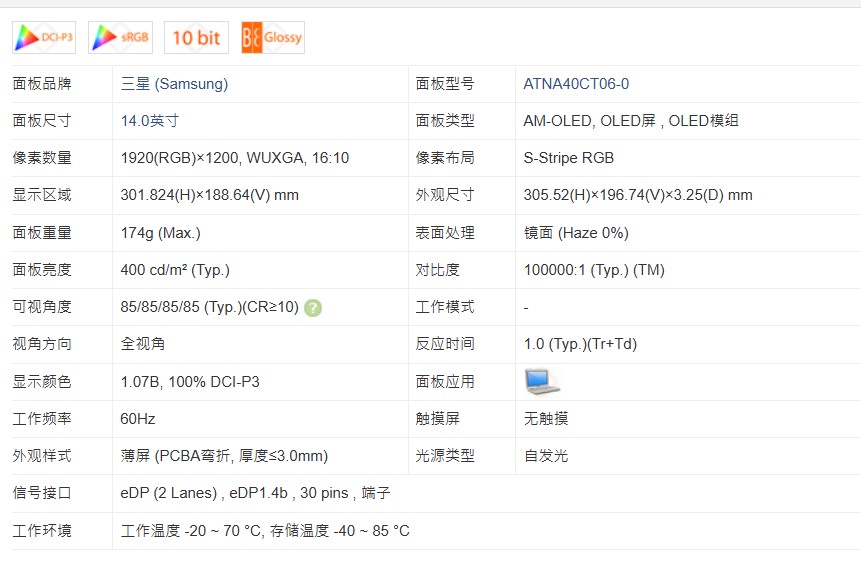
Task: Click the S-Stripe RGB pixel layout value
Action: [568, 158]
